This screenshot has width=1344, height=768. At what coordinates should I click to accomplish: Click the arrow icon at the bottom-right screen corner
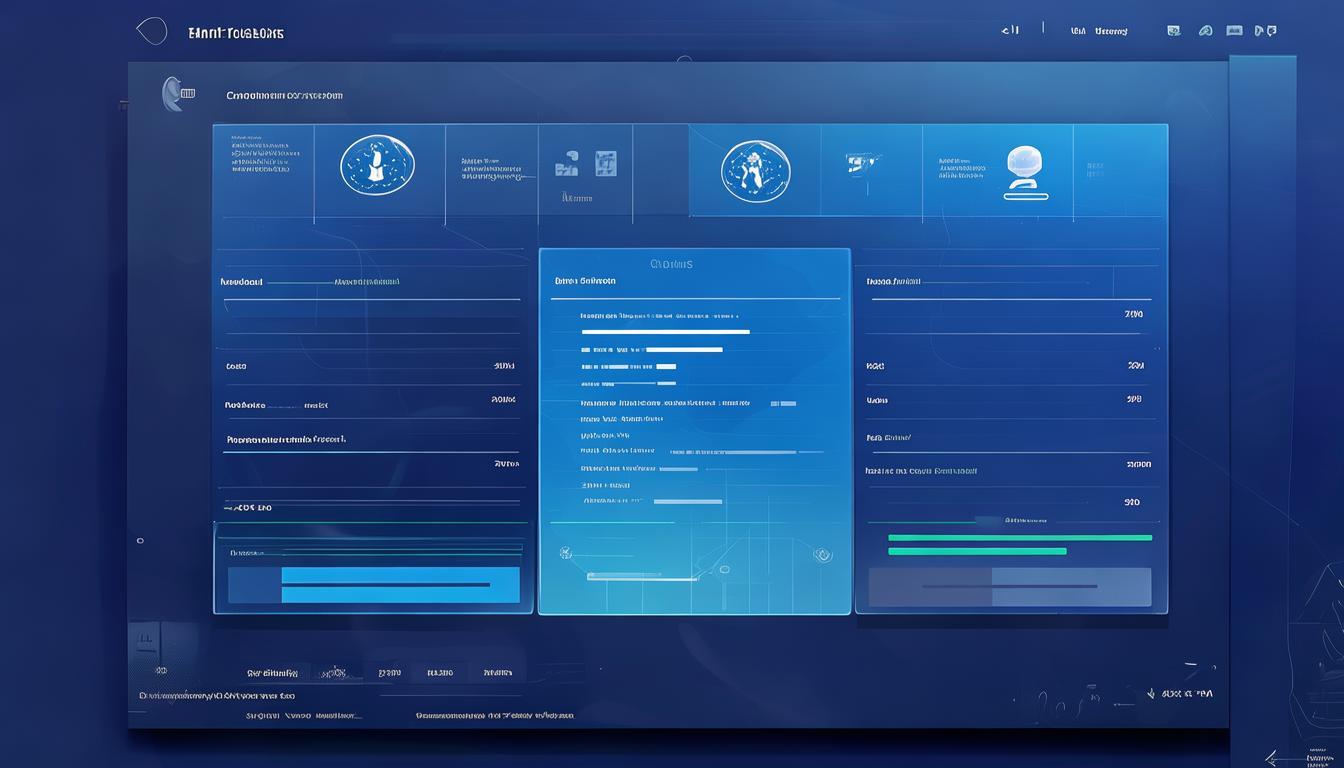pyautogui.click(x=1271, y=758)
